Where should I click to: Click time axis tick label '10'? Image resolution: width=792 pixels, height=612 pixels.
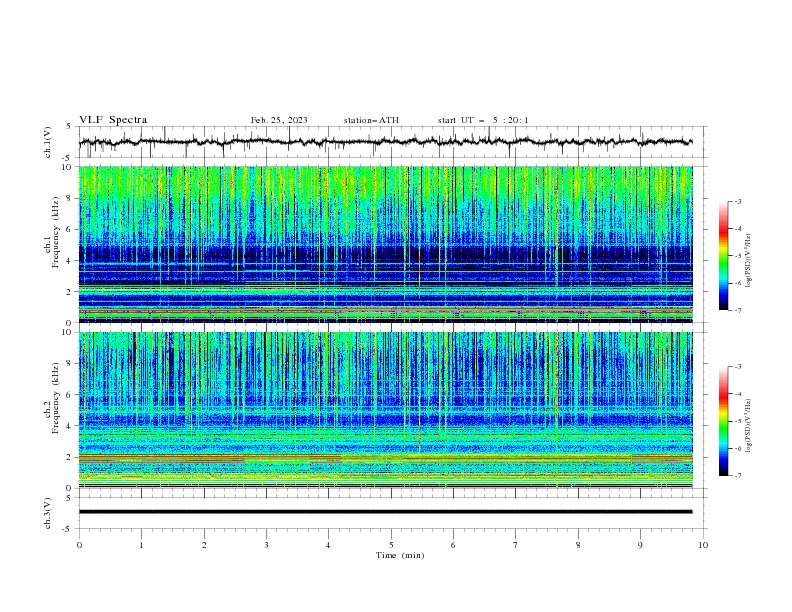pyautogui.click(x=703, y=545)
